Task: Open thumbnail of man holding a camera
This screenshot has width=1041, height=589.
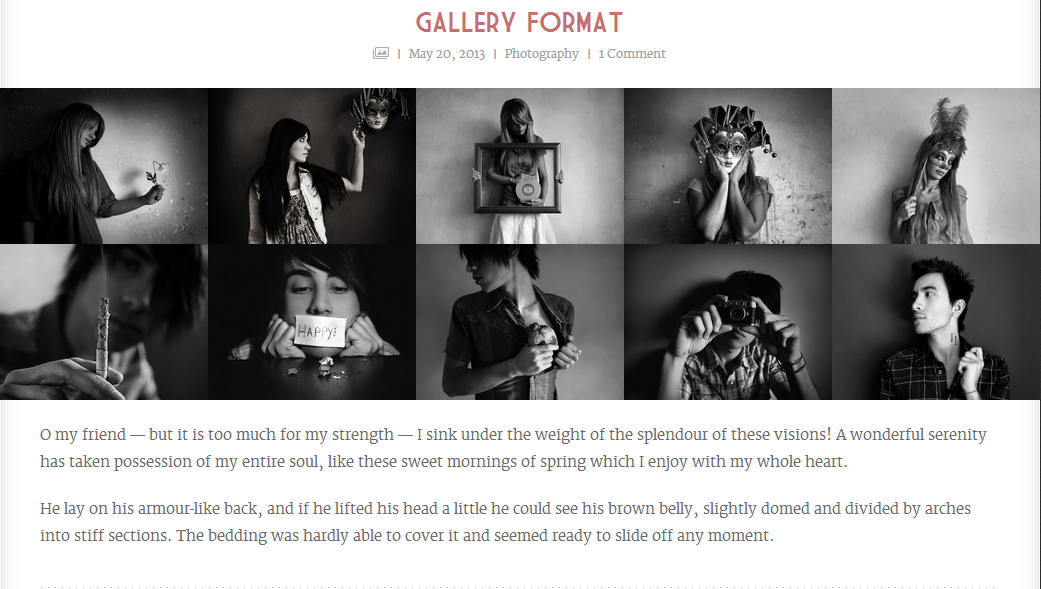Action: (x=728, y=322)
